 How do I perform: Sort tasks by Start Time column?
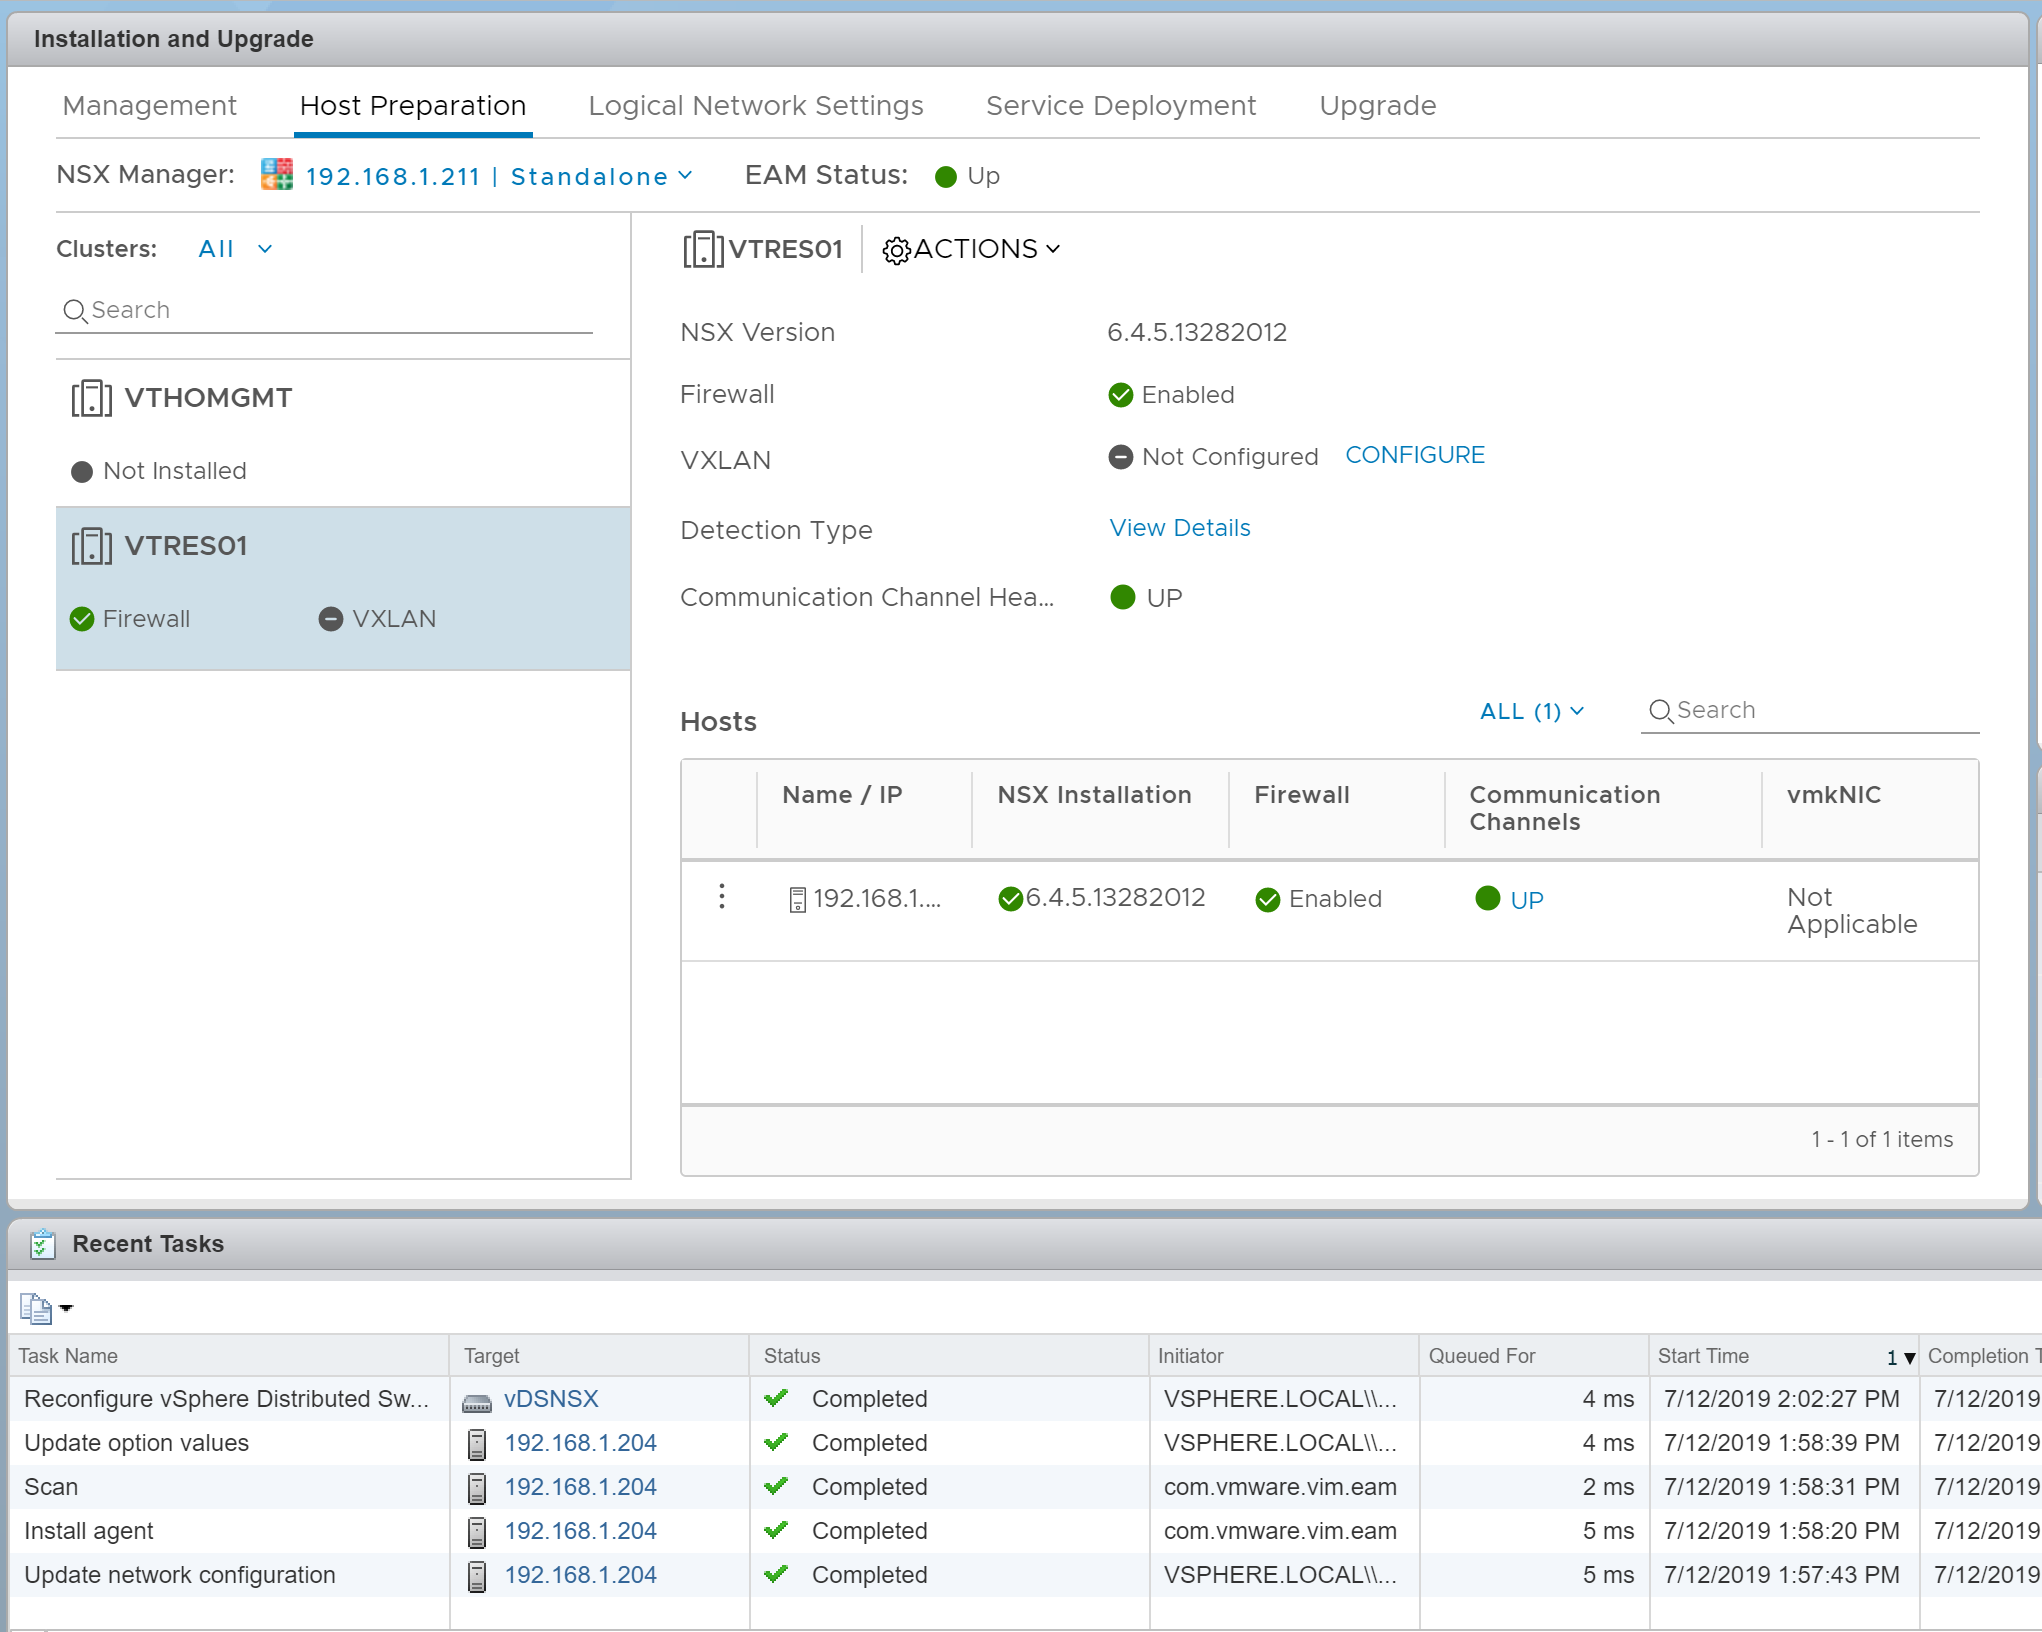pyautogui.click(x=1703, y=1356)
